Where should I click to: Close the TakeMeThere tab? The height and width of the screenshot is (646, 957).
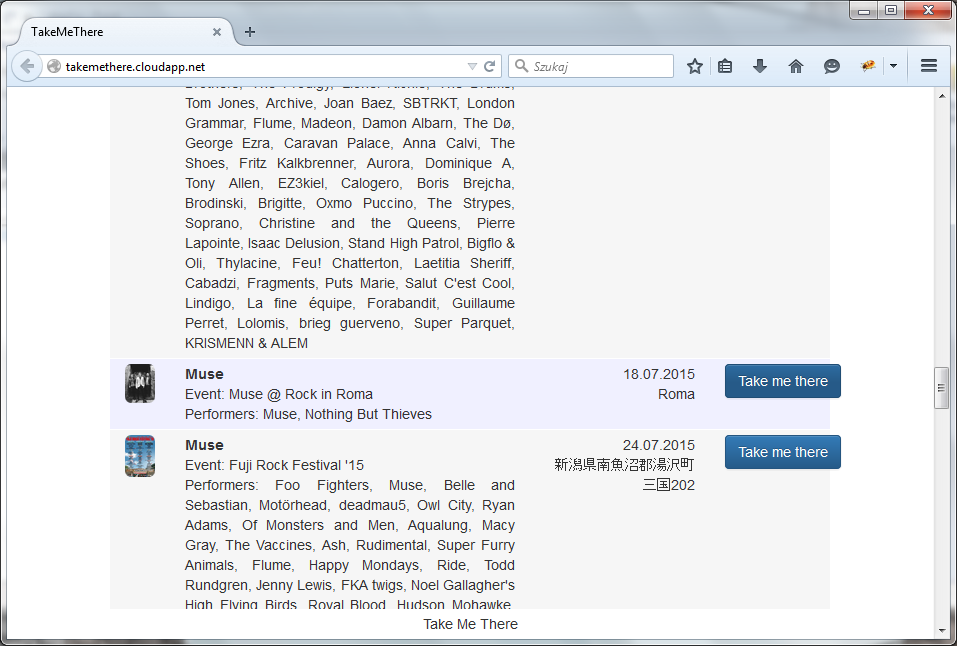[x=217, y=32]
